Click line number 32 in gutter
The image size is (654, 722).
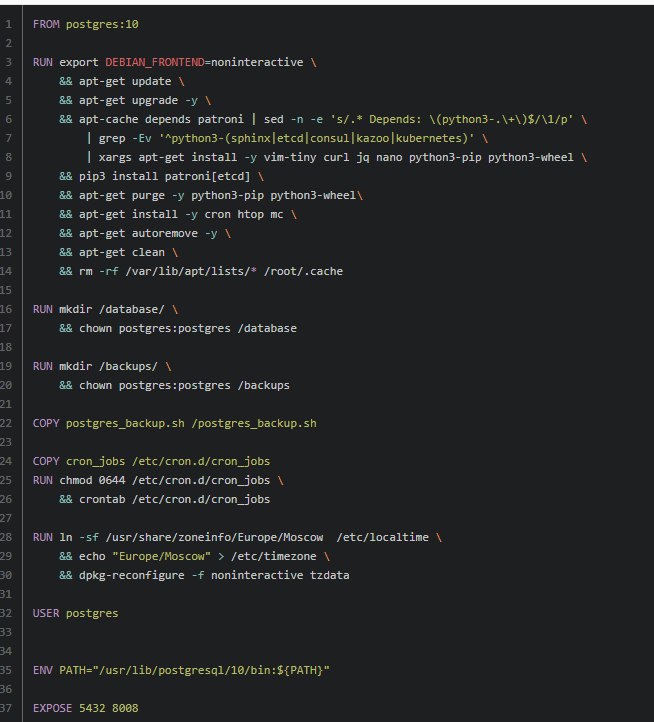coord(6,613)
